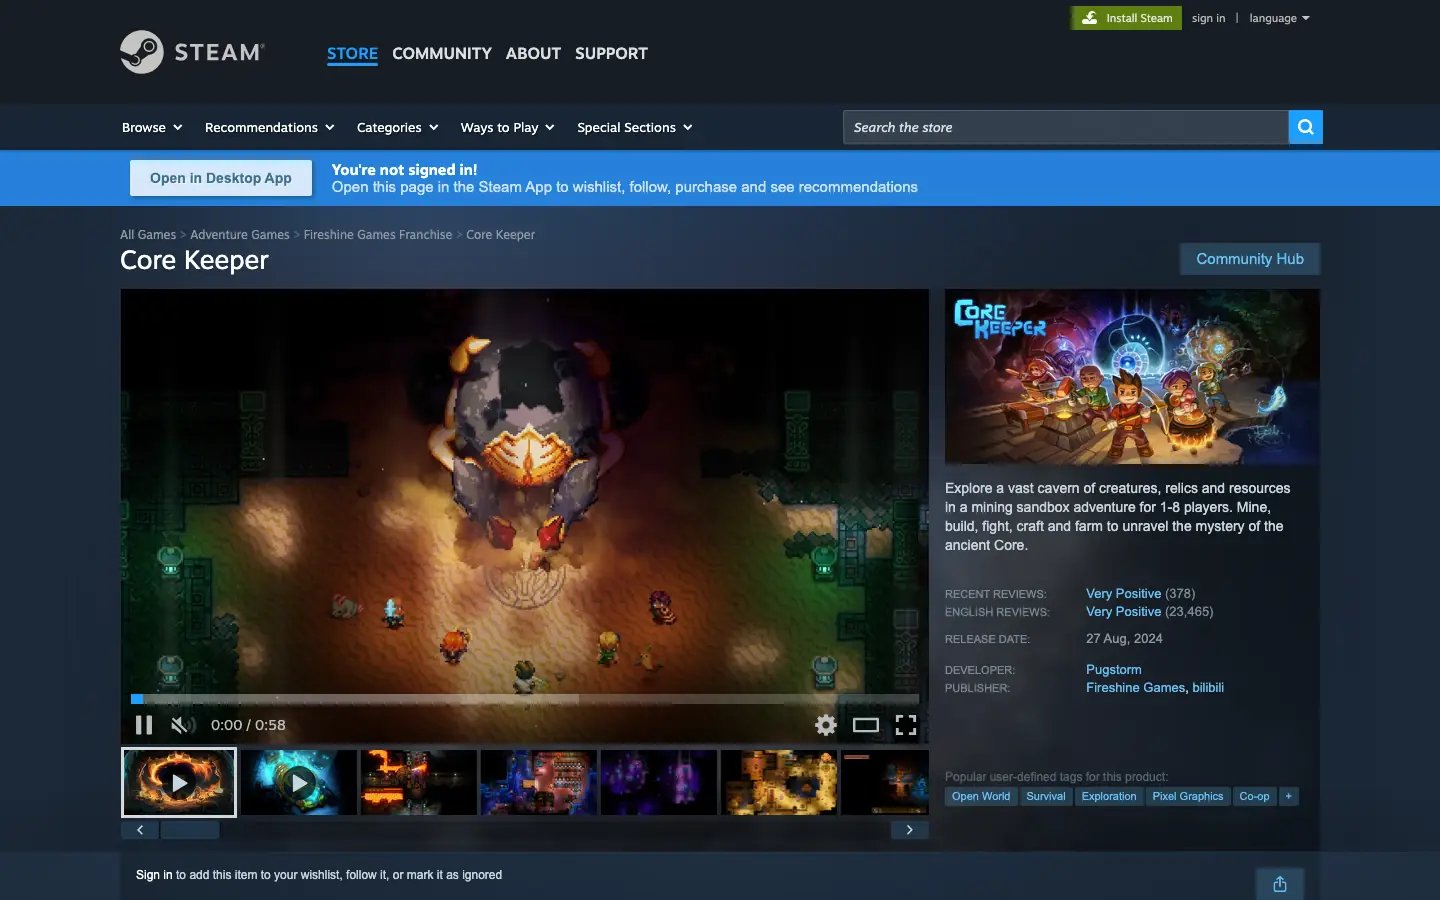1440x900 pixels.
Task: Open the SUPPORT tab
Action: [611, 53]
